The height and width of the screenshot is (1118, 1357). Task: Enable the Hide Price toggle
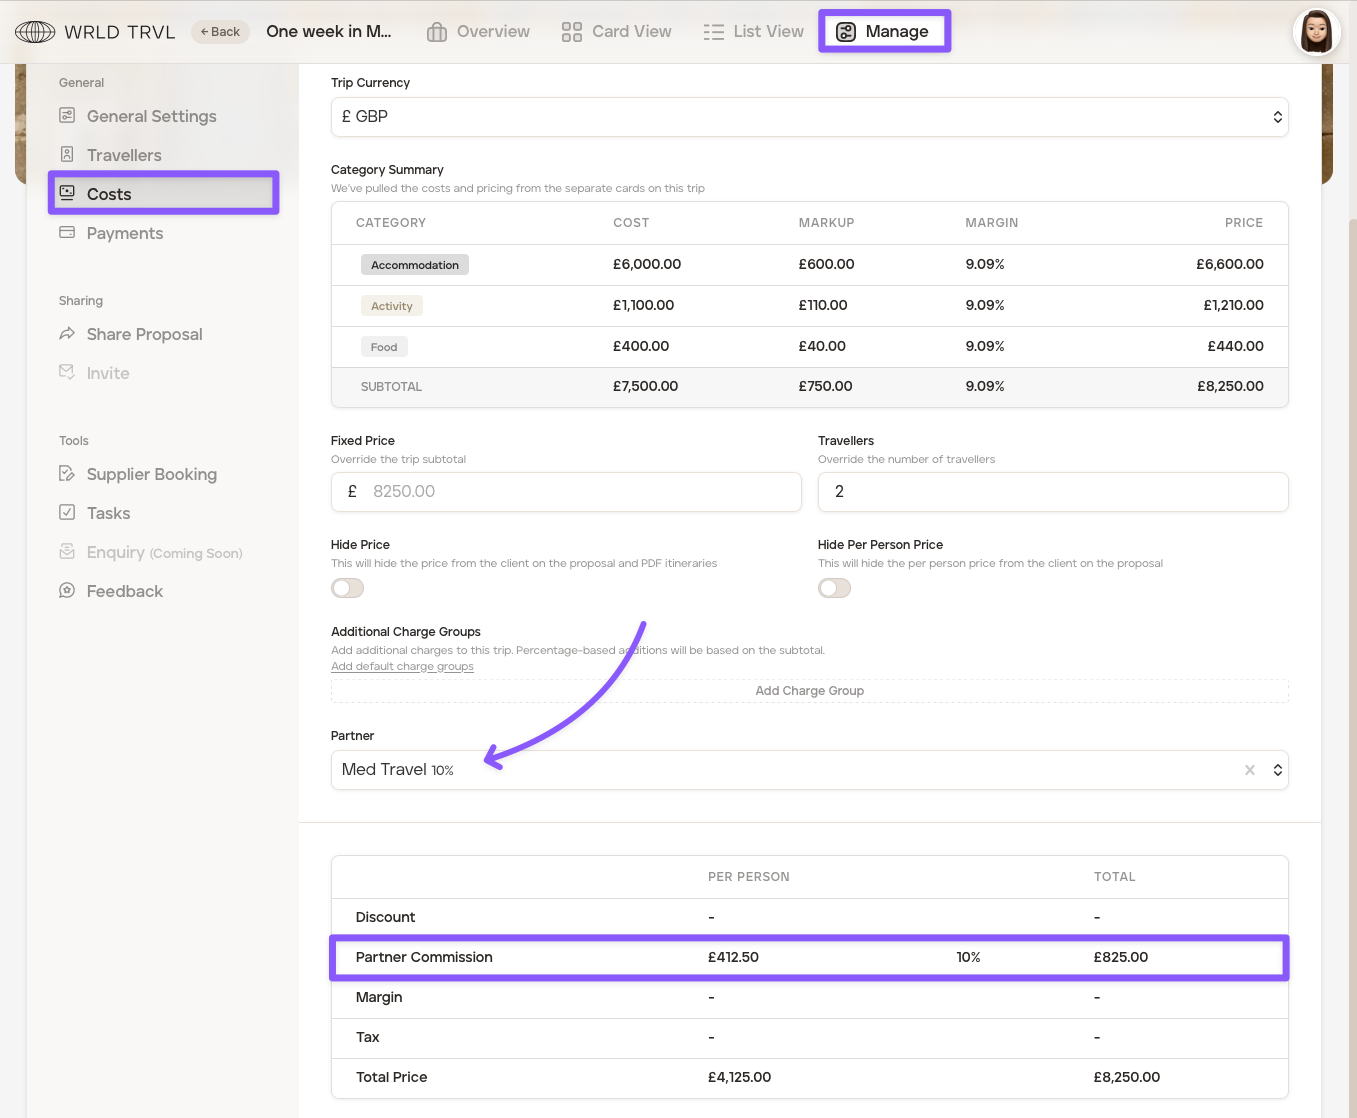pos(348,588)
